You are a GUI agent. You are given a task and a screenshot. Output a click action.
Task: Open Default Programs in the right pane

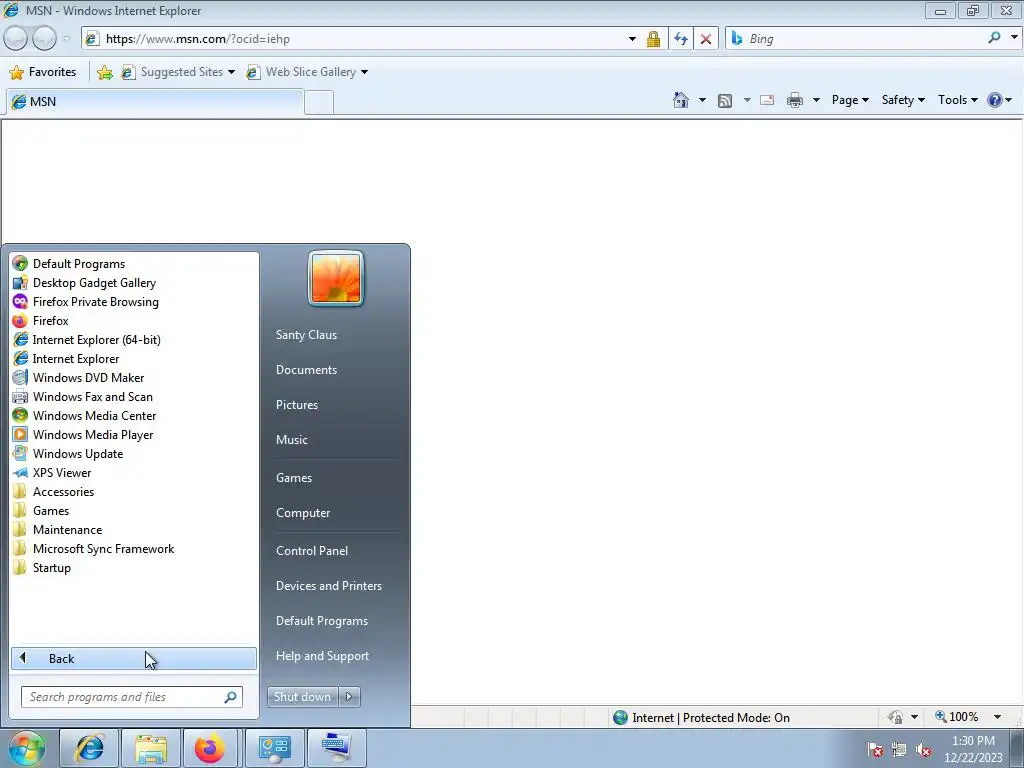click(321, 621)
